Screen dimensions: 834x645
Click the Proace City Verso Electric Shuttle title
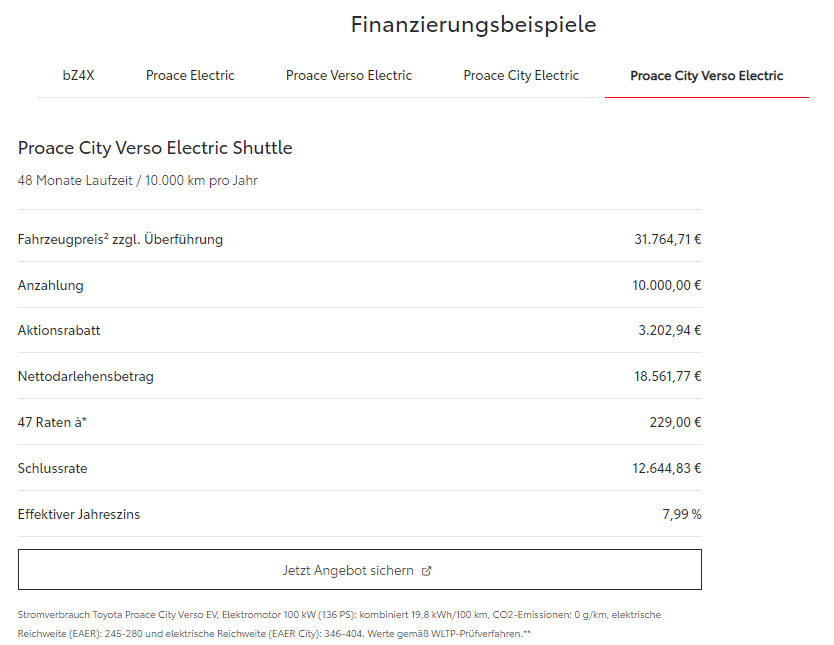[155, 148]
